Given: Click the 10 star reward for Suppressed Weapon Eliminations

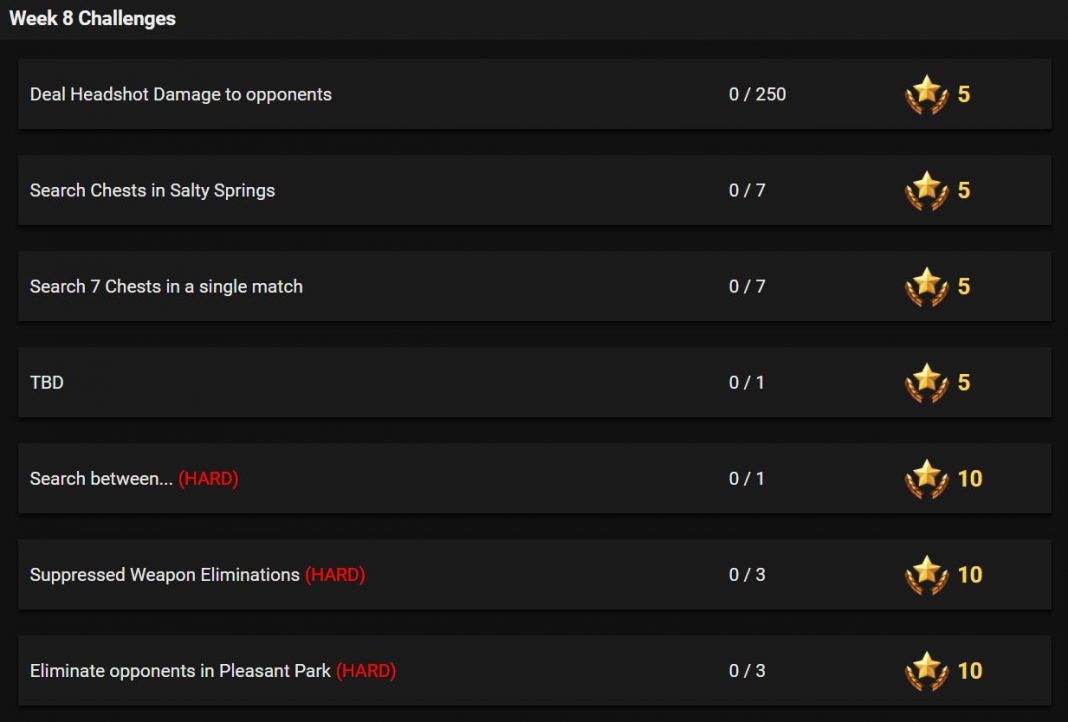Looking at the screenshot, I should (x=970, y=575).
